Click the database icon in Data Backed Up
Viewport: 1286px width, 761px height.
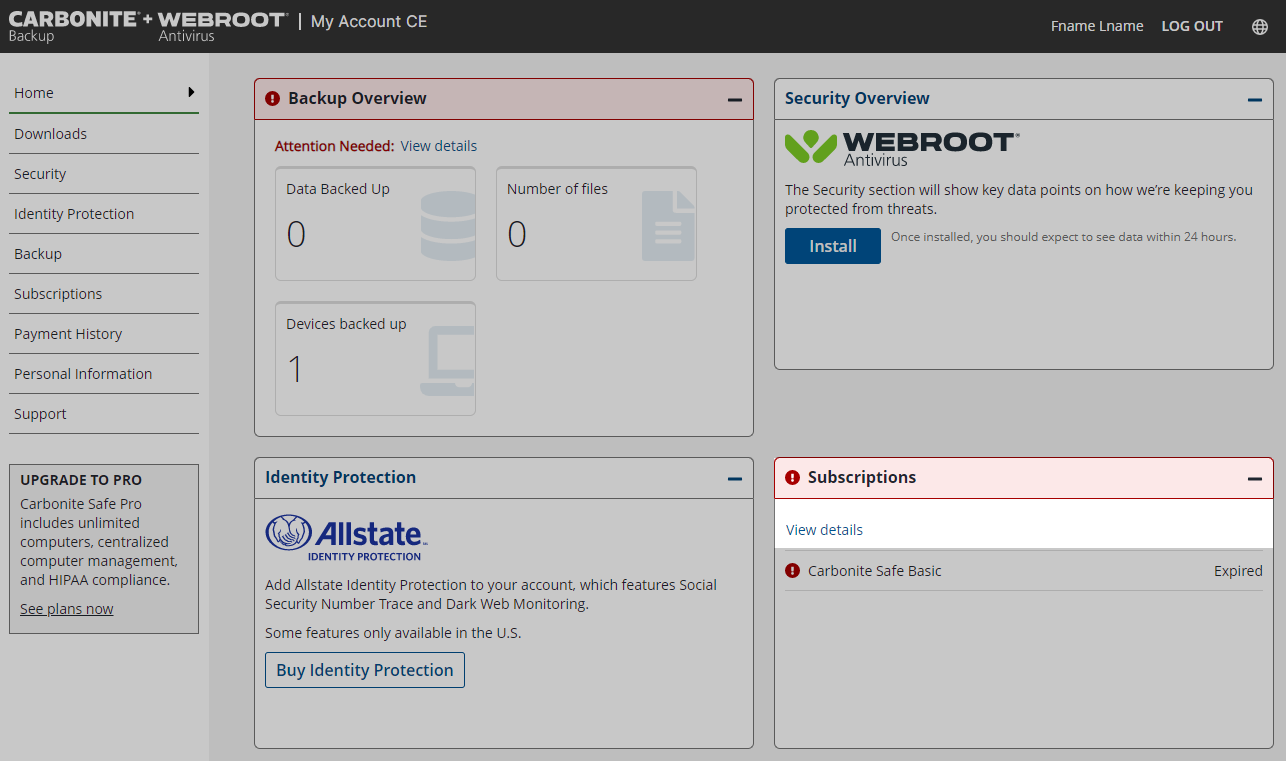pyautogui.click(x=447, y=226)
